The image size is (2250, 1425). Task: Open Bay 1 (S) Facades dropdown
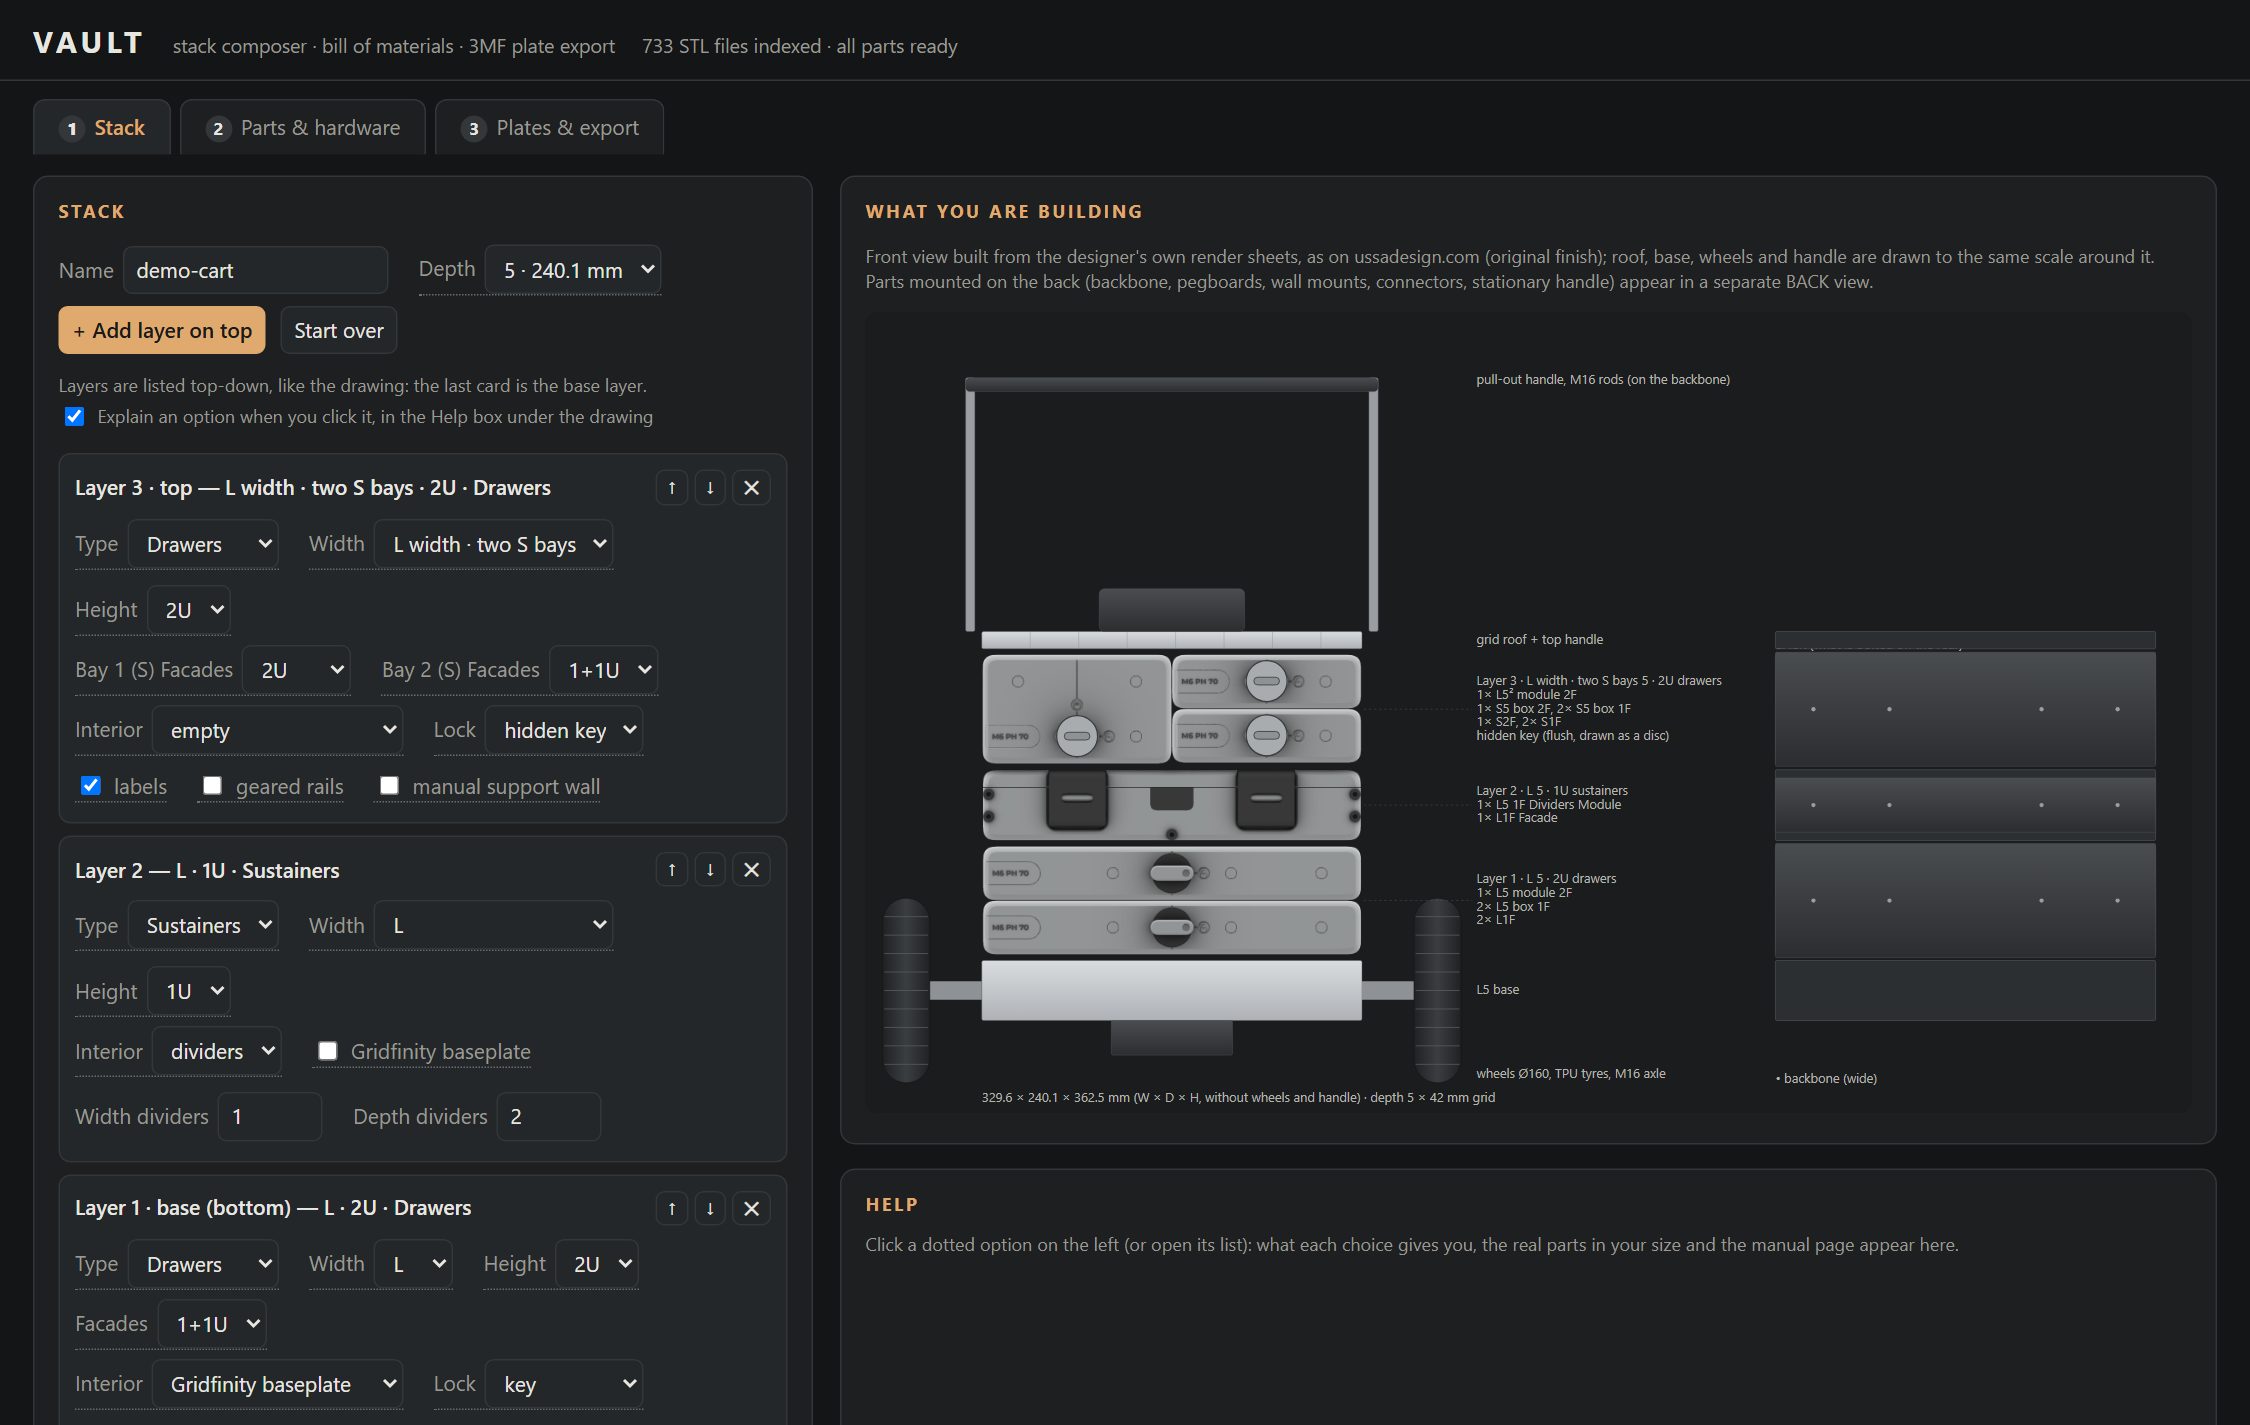coord(296,670)
